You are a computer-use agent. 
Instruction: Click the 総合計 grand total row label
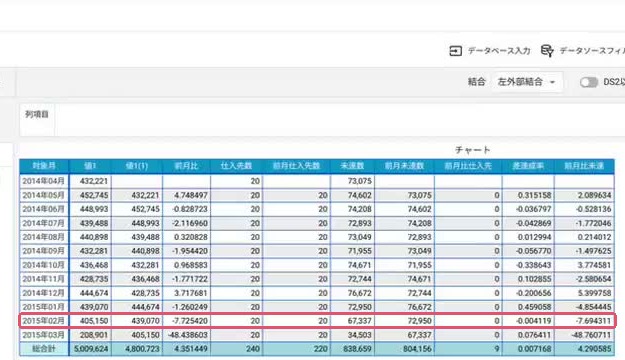[x=44, y=349]
